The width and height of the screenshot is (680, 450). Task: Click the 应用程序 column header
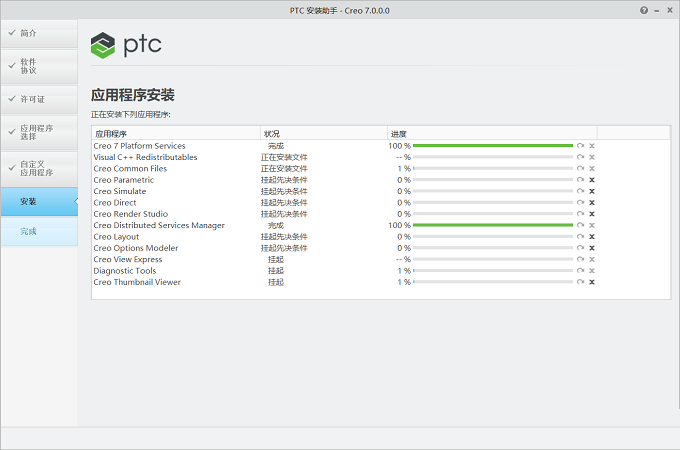pos(176,134)
